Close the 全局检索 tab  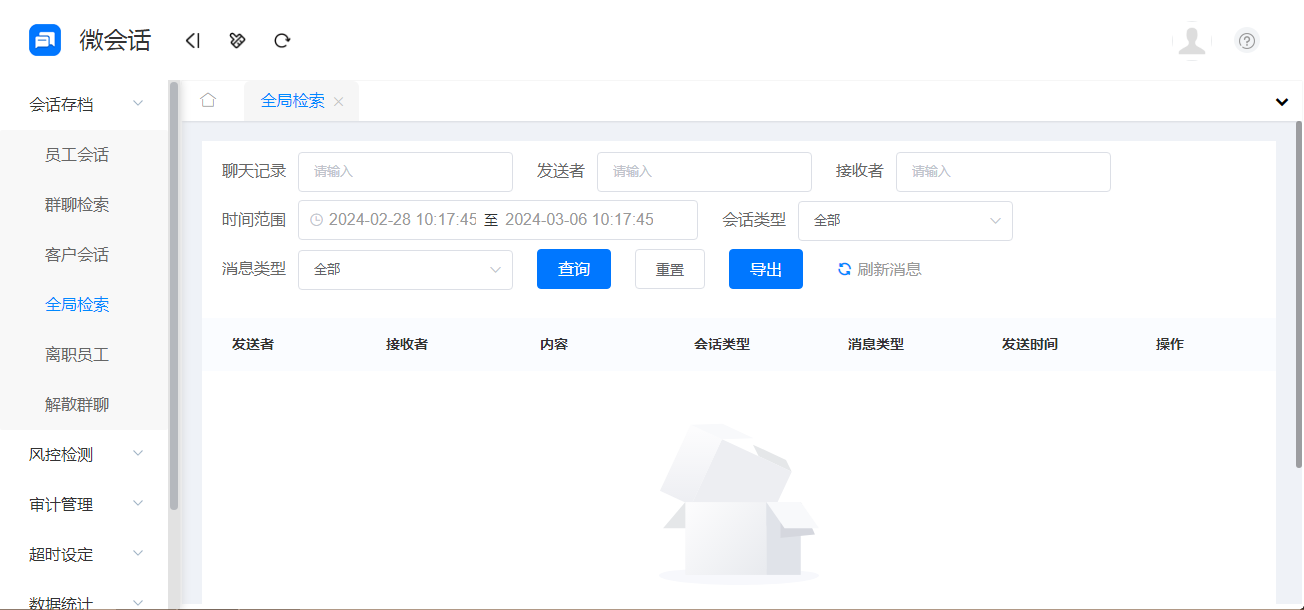[339, 101]
